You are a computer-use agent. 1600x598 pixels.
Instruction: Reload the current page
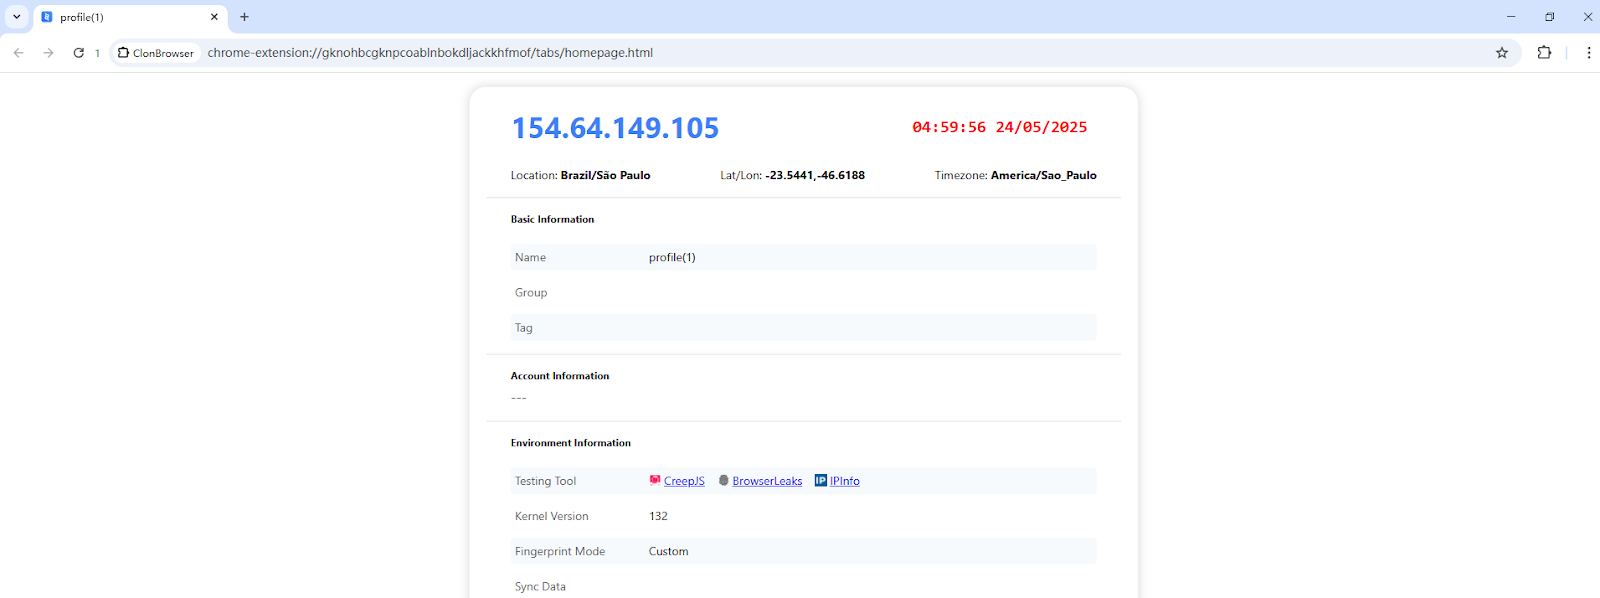(78, 53)
